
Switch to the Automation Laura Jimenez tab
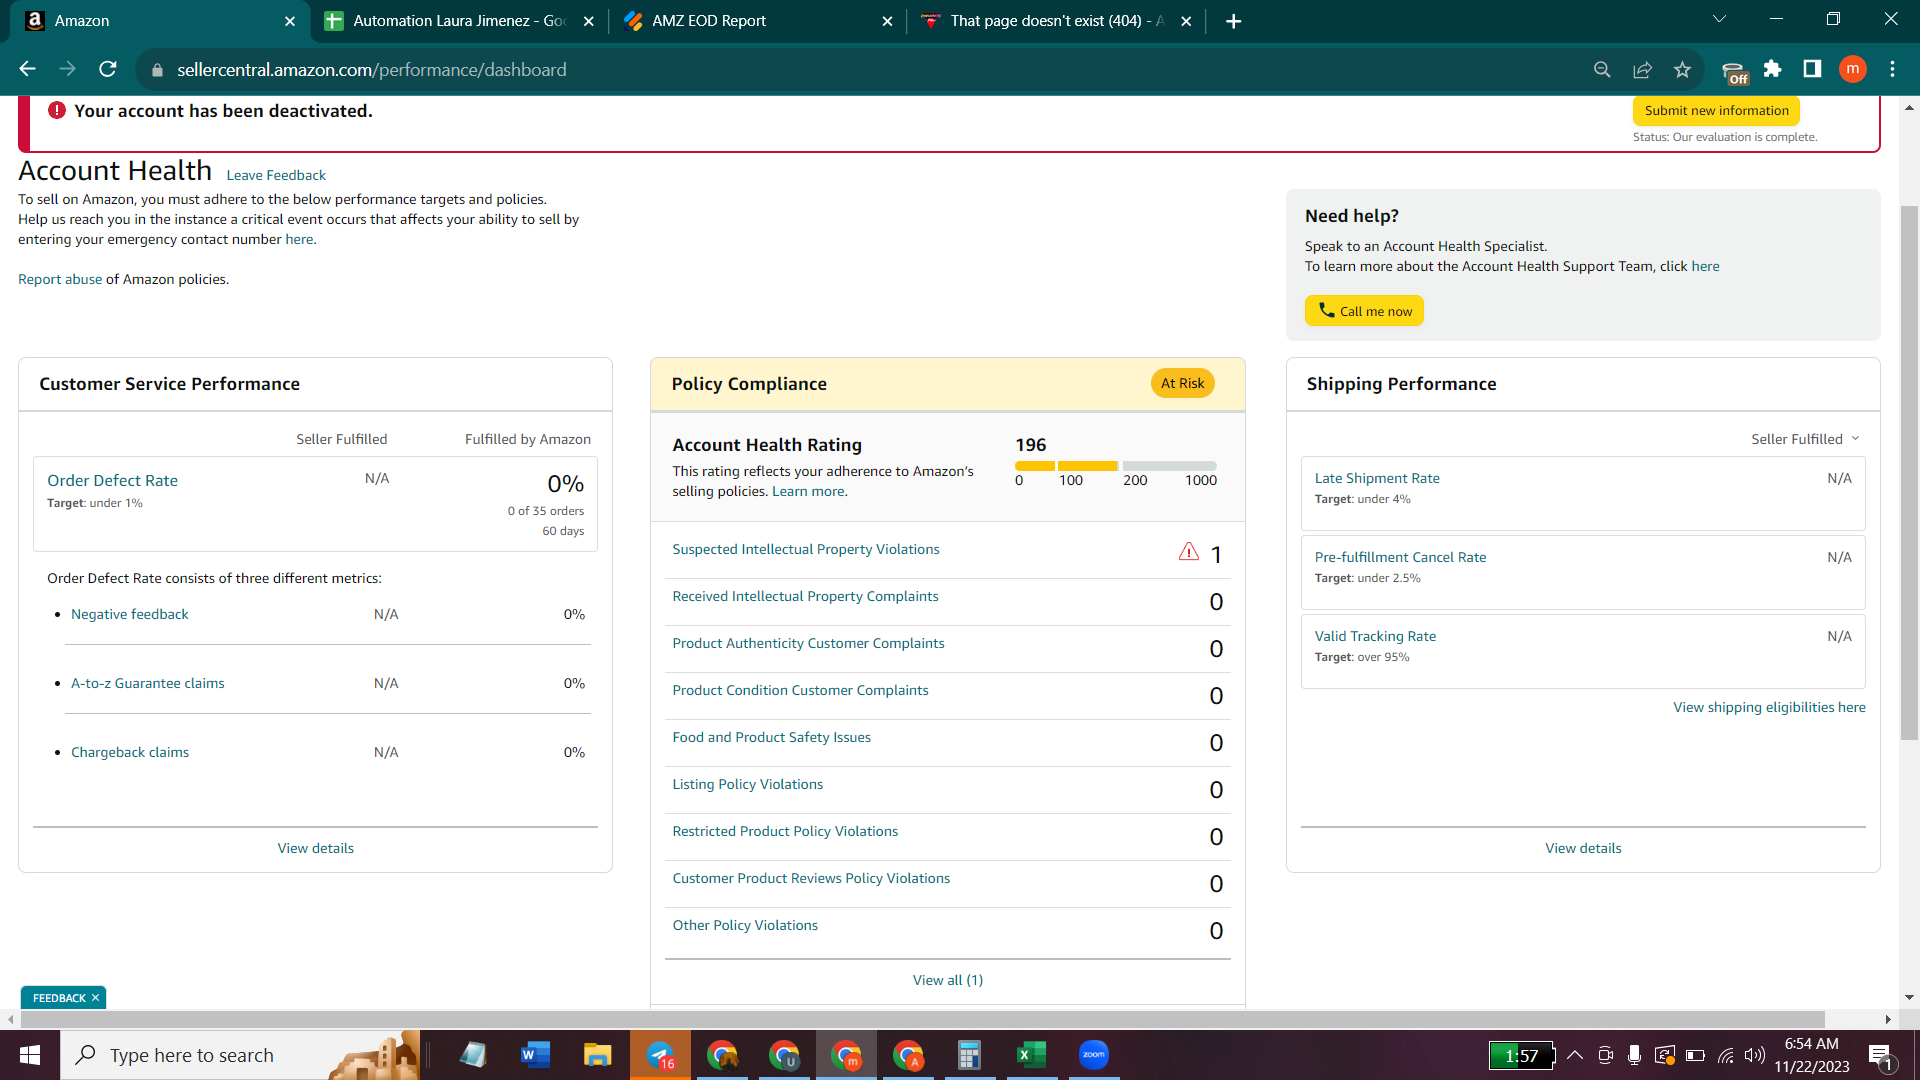(460, 21)
